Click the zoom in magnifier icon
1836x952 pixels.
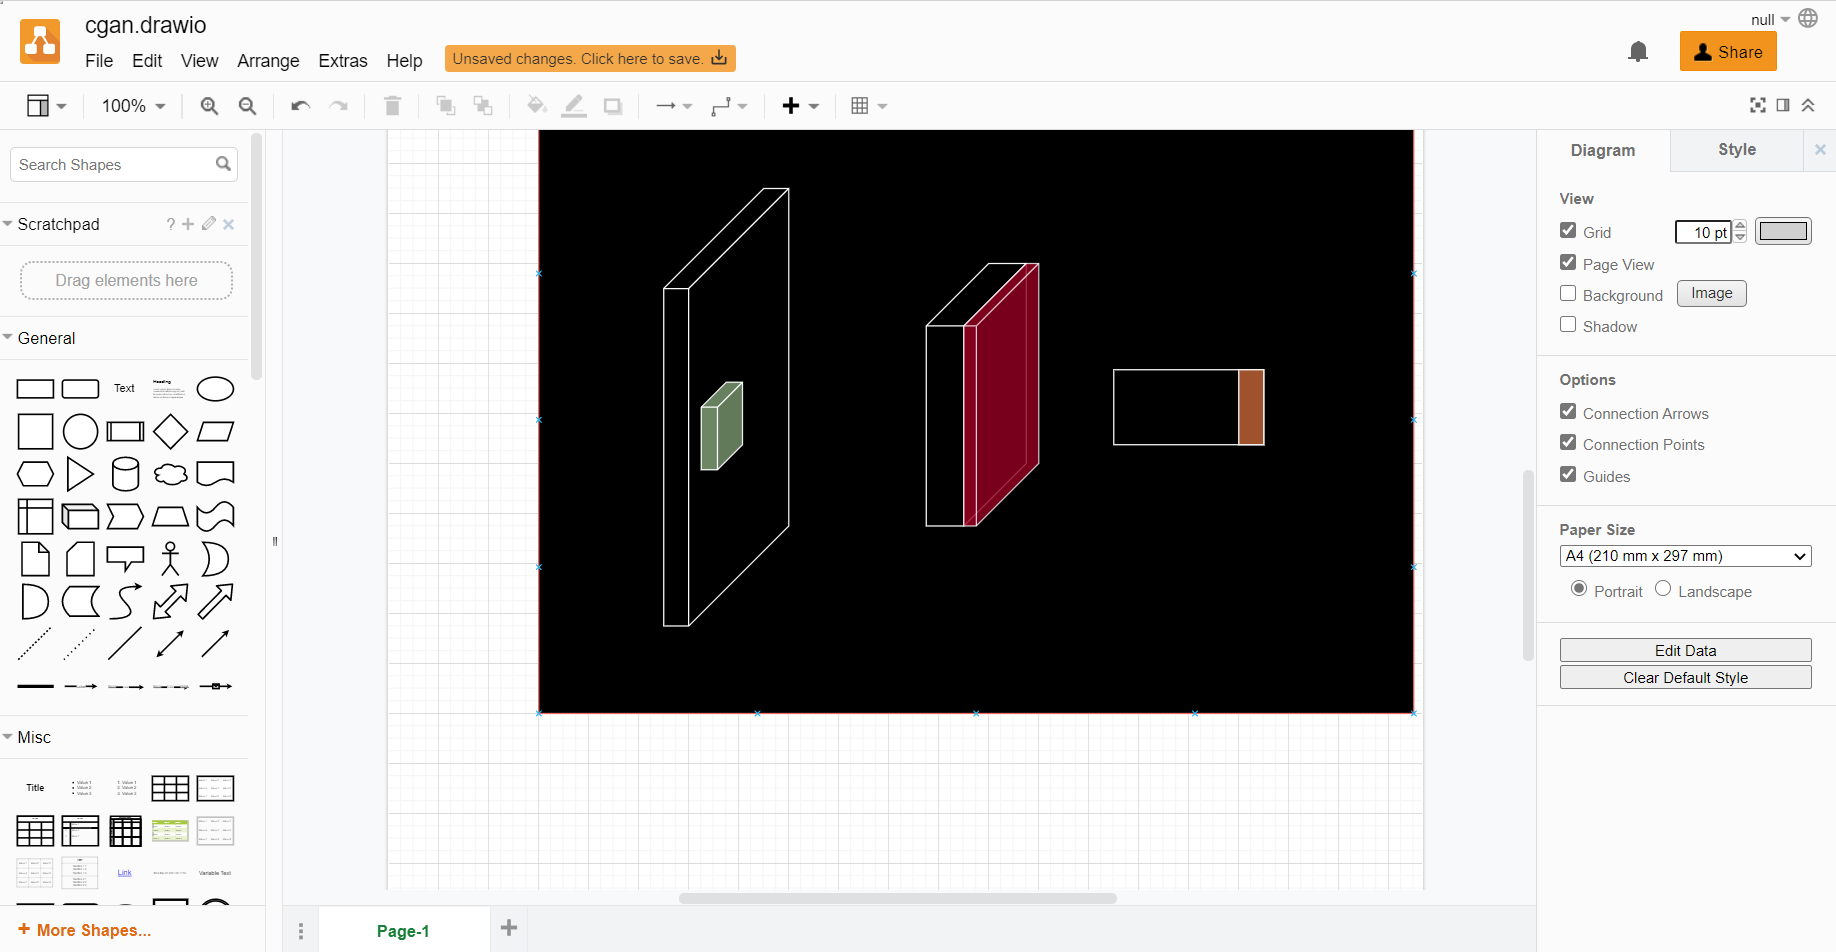pyautogui.click(x=209, y=106)
